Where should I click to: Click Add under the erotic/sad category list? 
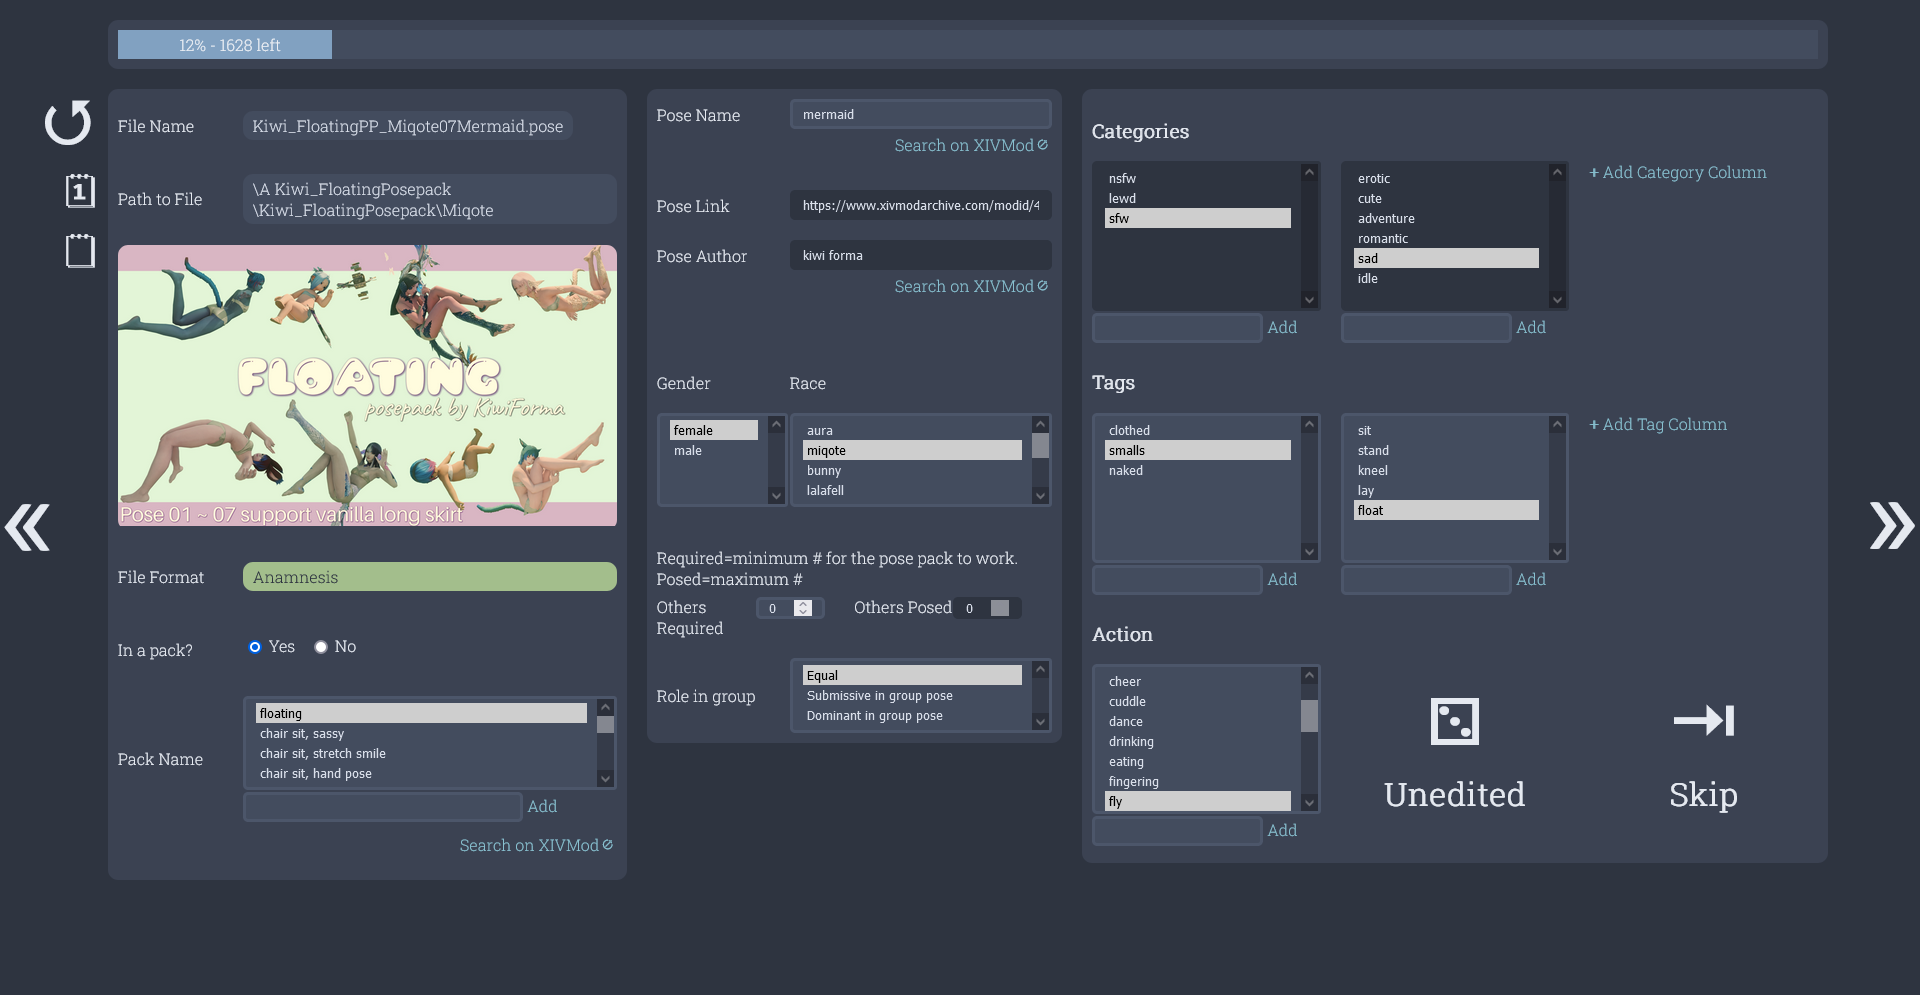tap(1530, 327)
